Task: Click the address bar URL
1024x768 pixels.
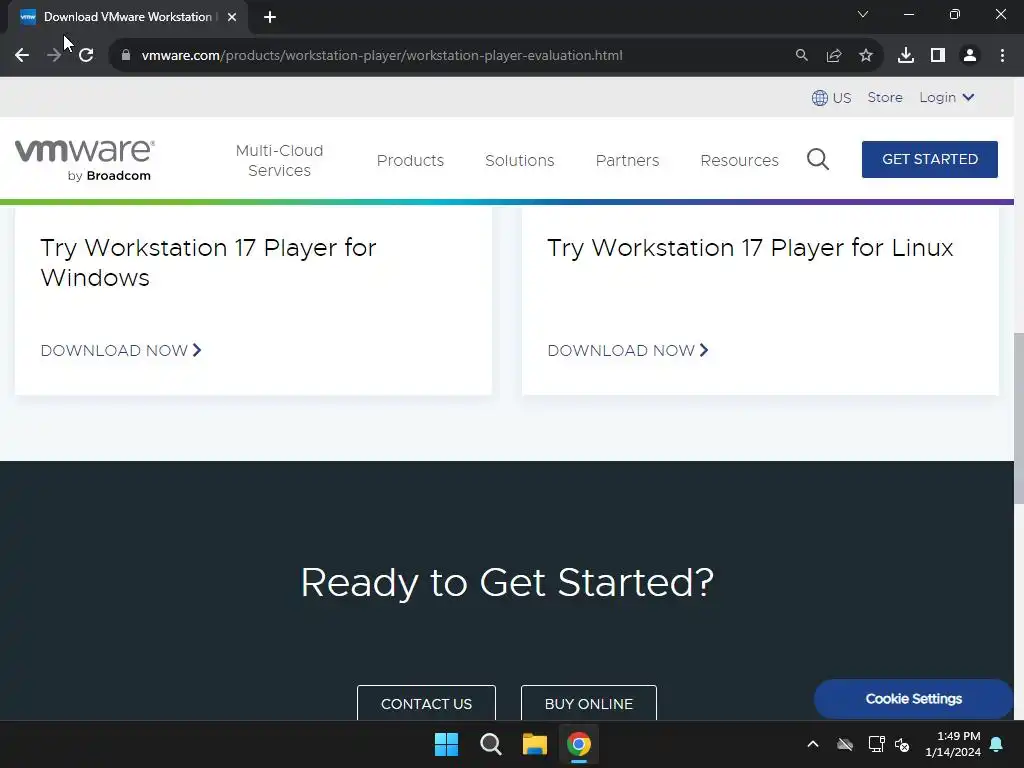Action: pyautogui.click(x=382, y=56)
